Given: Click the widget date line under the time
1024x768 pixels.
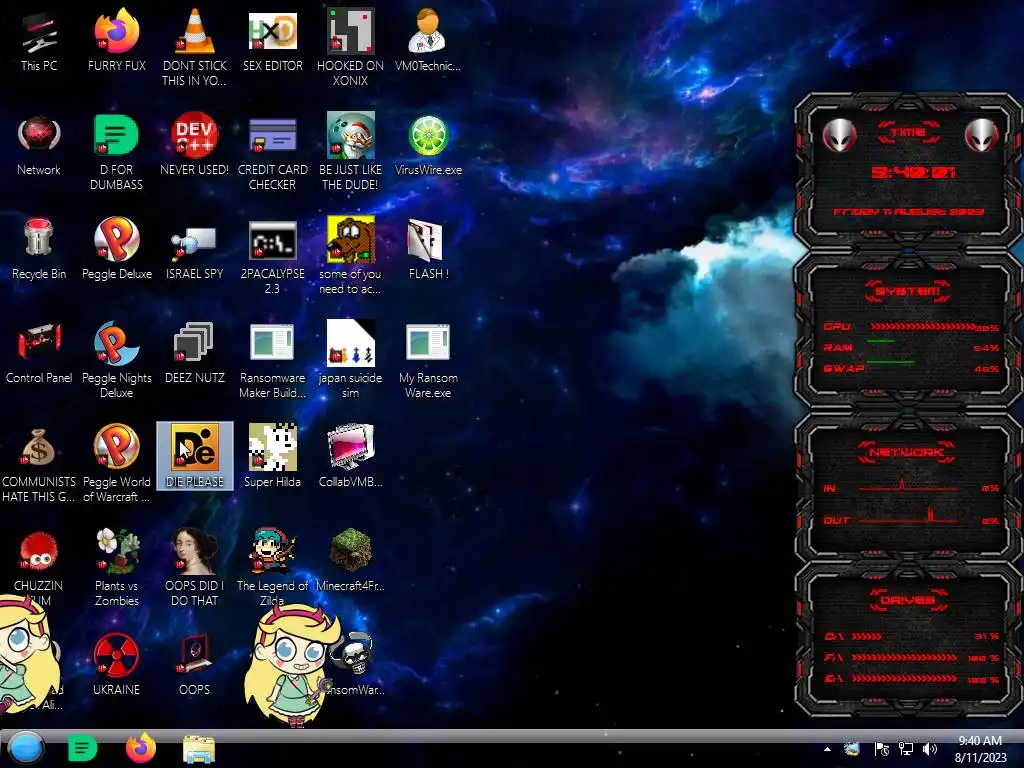Looking at the screenshot, I should [908, 212].
